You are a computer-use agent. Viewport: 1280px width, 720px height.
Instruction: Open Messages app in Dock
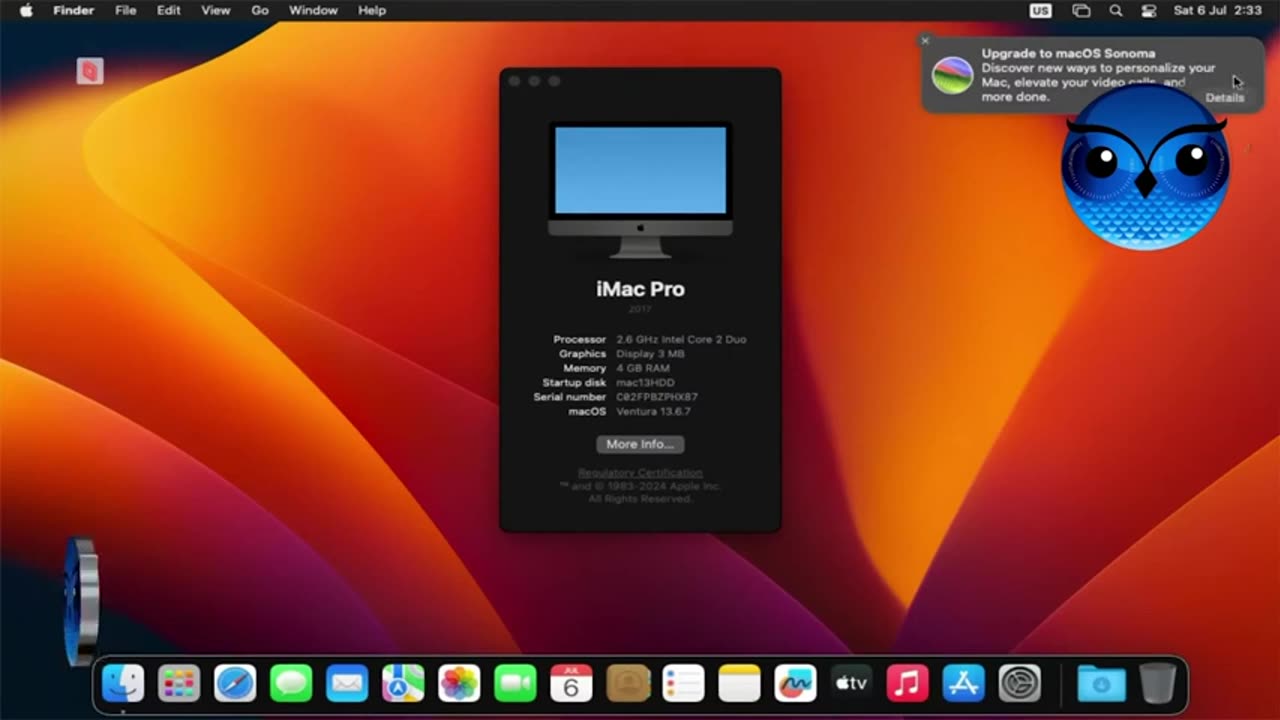pyautogui.click(x=291, y=684)
